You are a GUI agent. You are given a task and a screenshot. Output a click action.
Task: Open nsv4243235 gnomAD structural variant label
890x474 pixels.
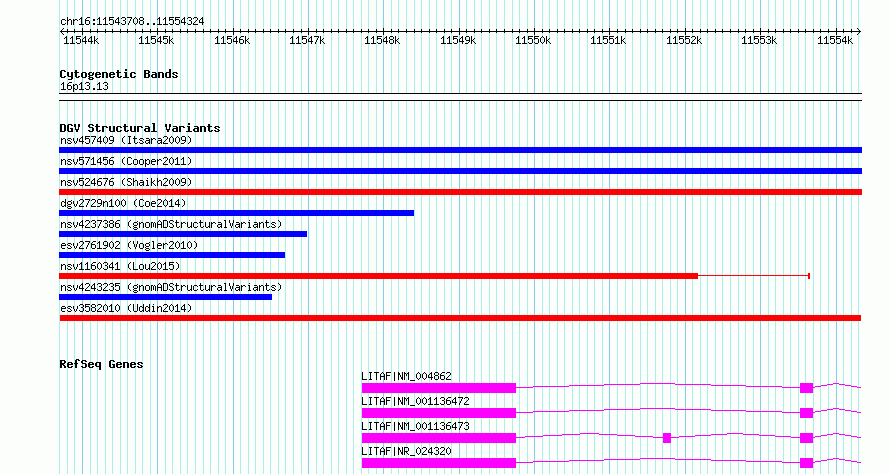tap(171, 287)
